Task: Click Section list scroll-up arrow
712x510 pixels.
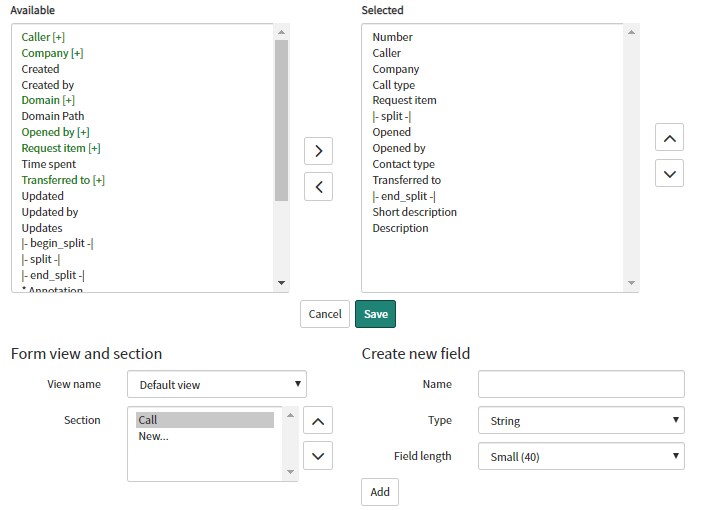Action: (291, 415)
